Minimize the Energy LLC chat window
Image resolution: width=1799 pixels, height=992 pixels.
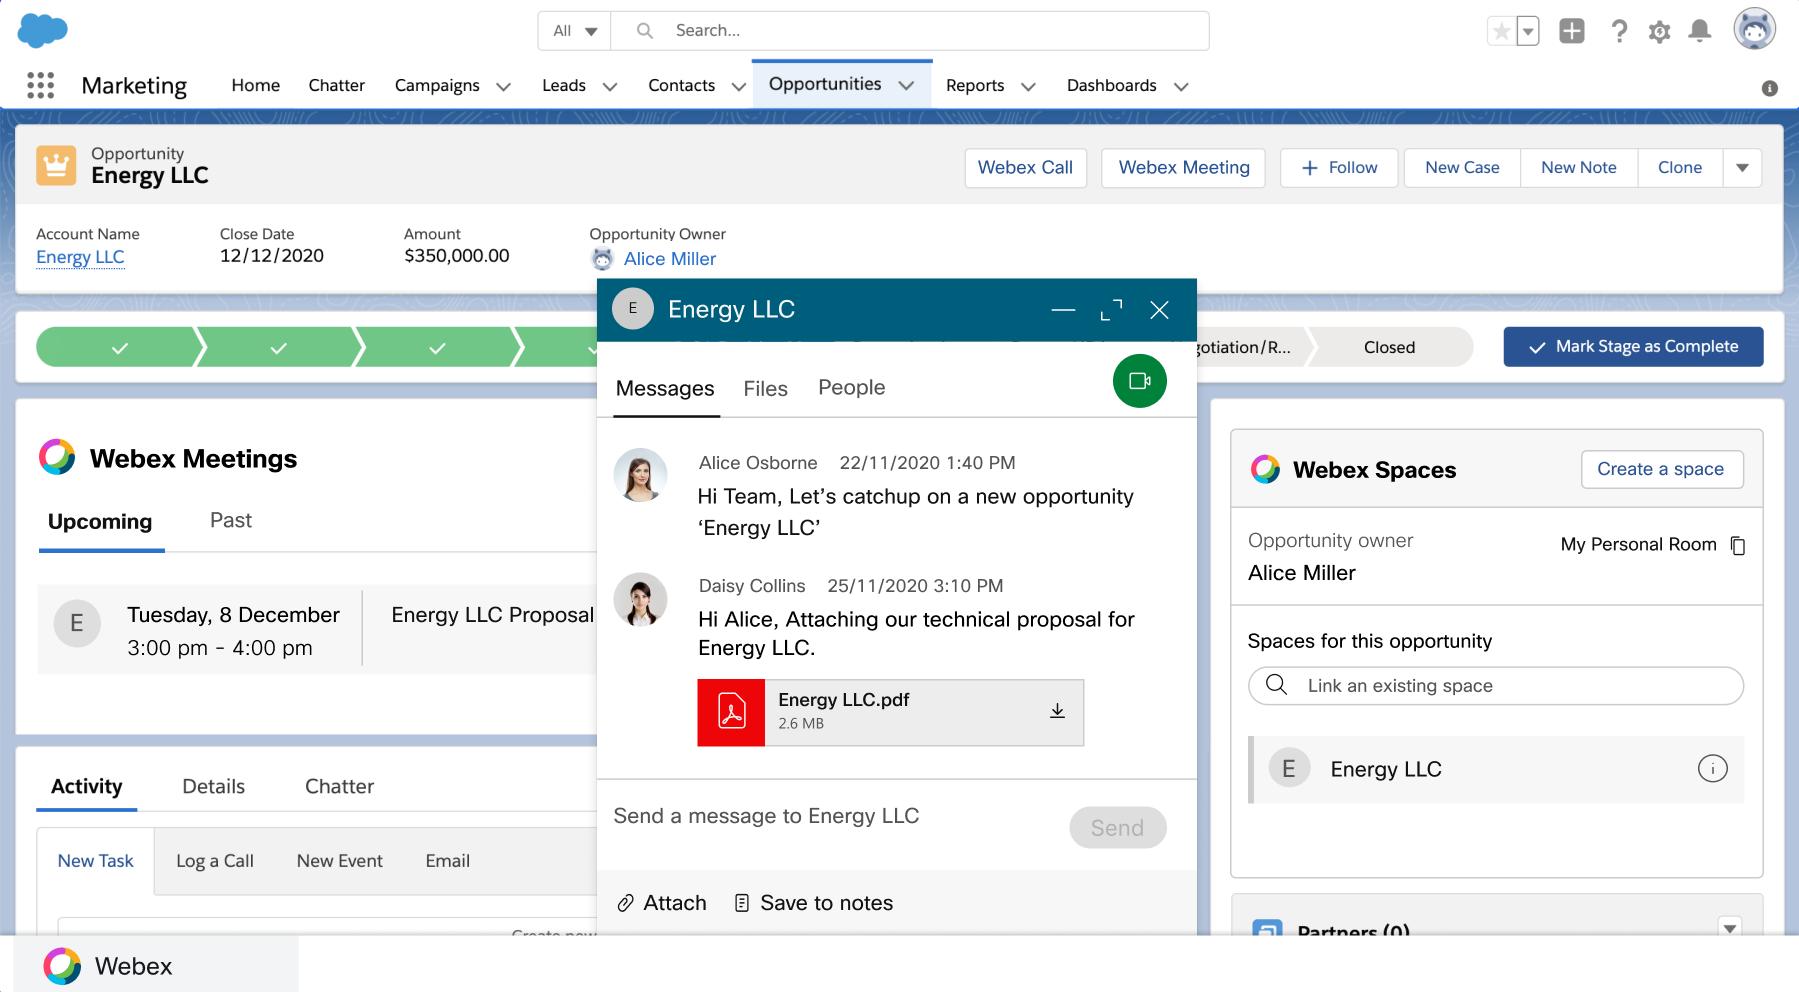click(1063, 310)
